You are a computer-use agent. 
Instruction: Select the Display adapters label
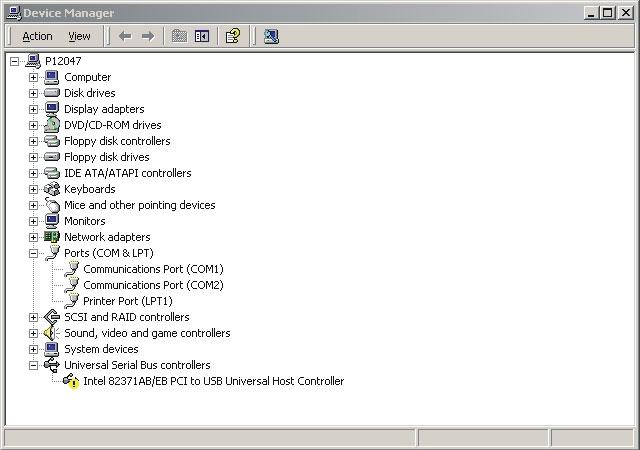[x=104, y=109]
